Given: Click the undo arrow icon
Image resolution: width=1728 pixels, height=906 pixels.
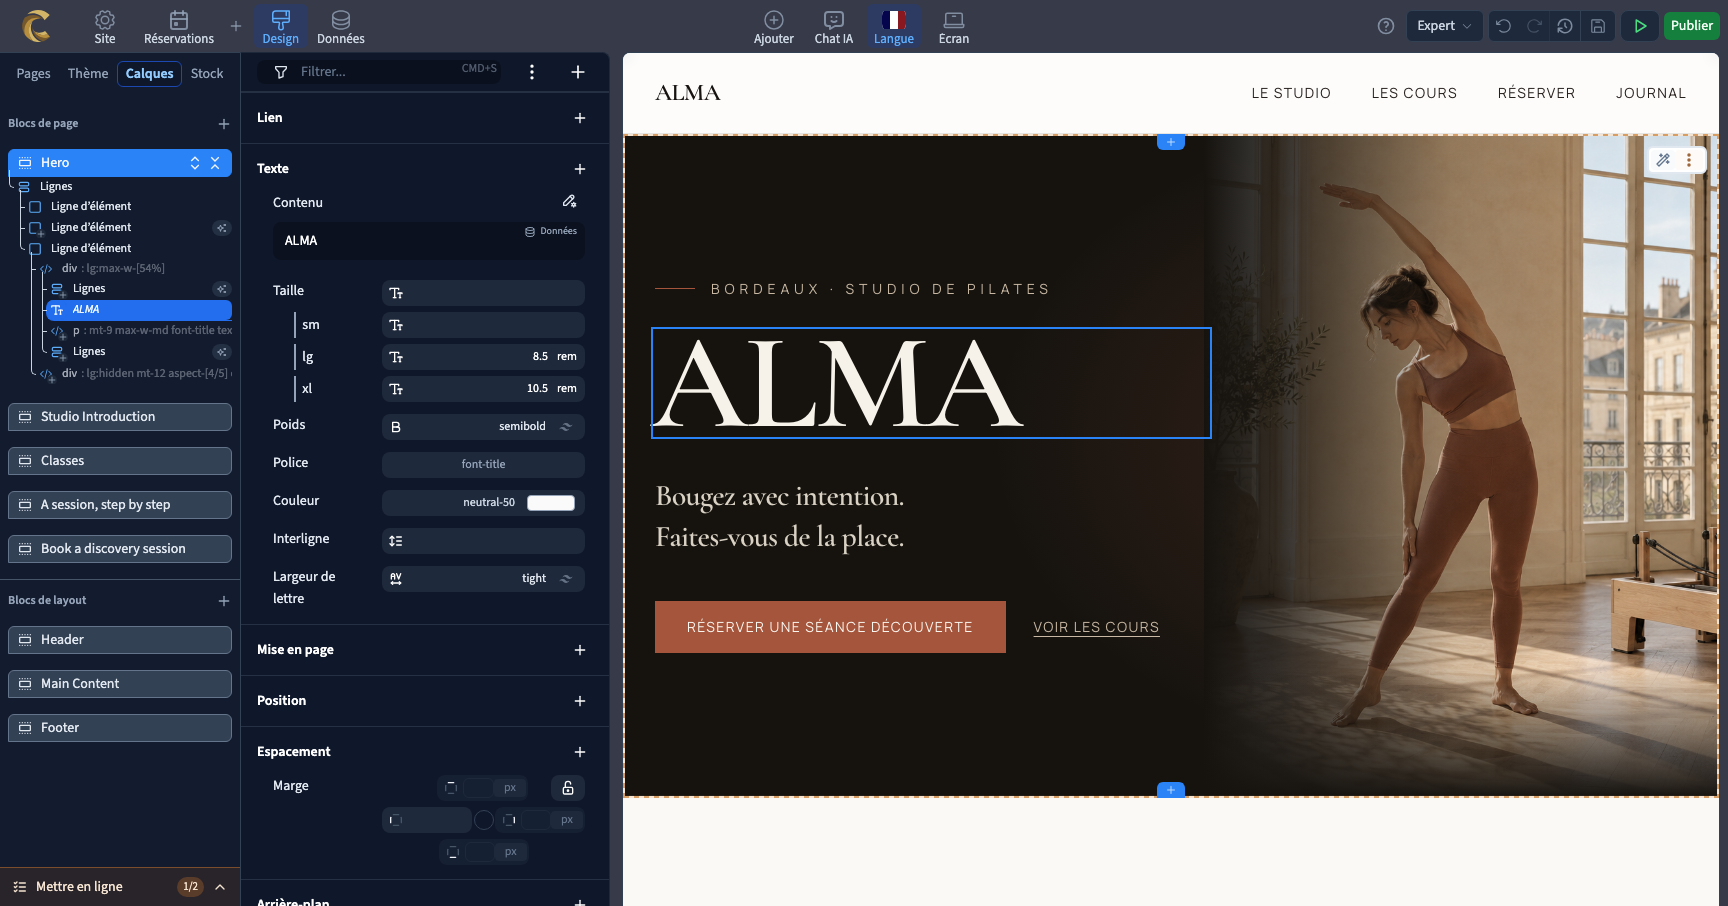Looking at the screenshot, I should [1504, 26].
